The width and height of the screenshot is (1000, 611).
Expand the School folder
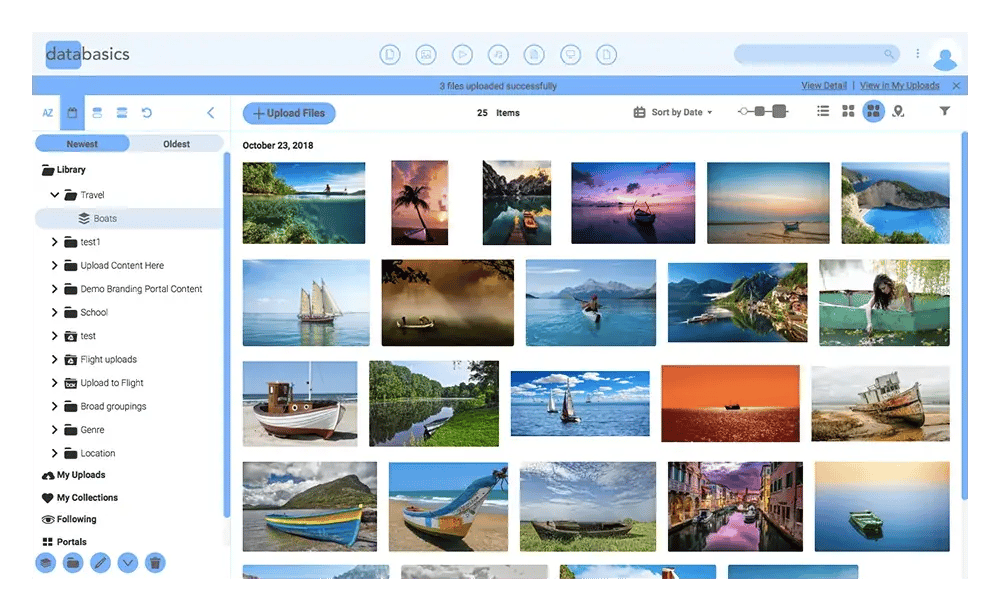pyautogui.click(x=55, y=312)
